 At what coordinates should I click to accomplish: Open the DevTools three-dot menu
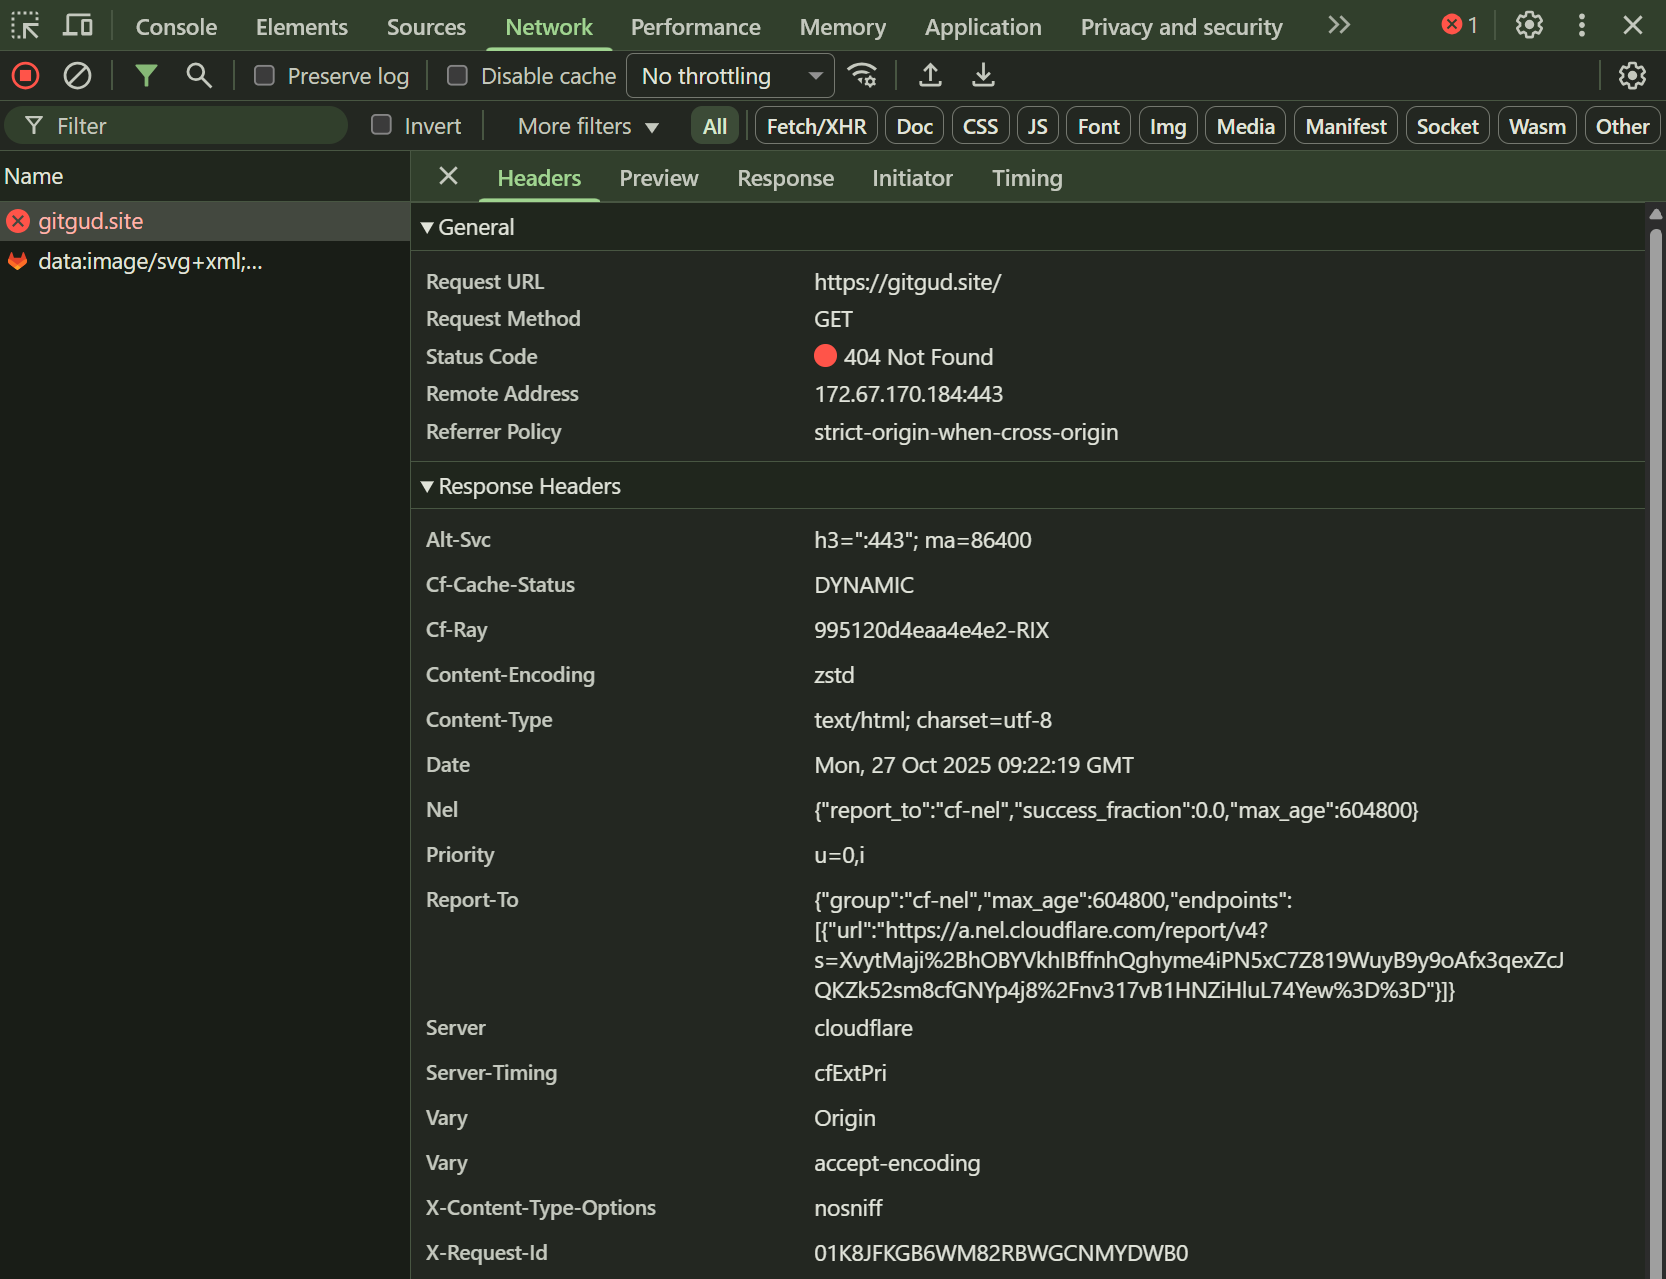pos(1582,25)
